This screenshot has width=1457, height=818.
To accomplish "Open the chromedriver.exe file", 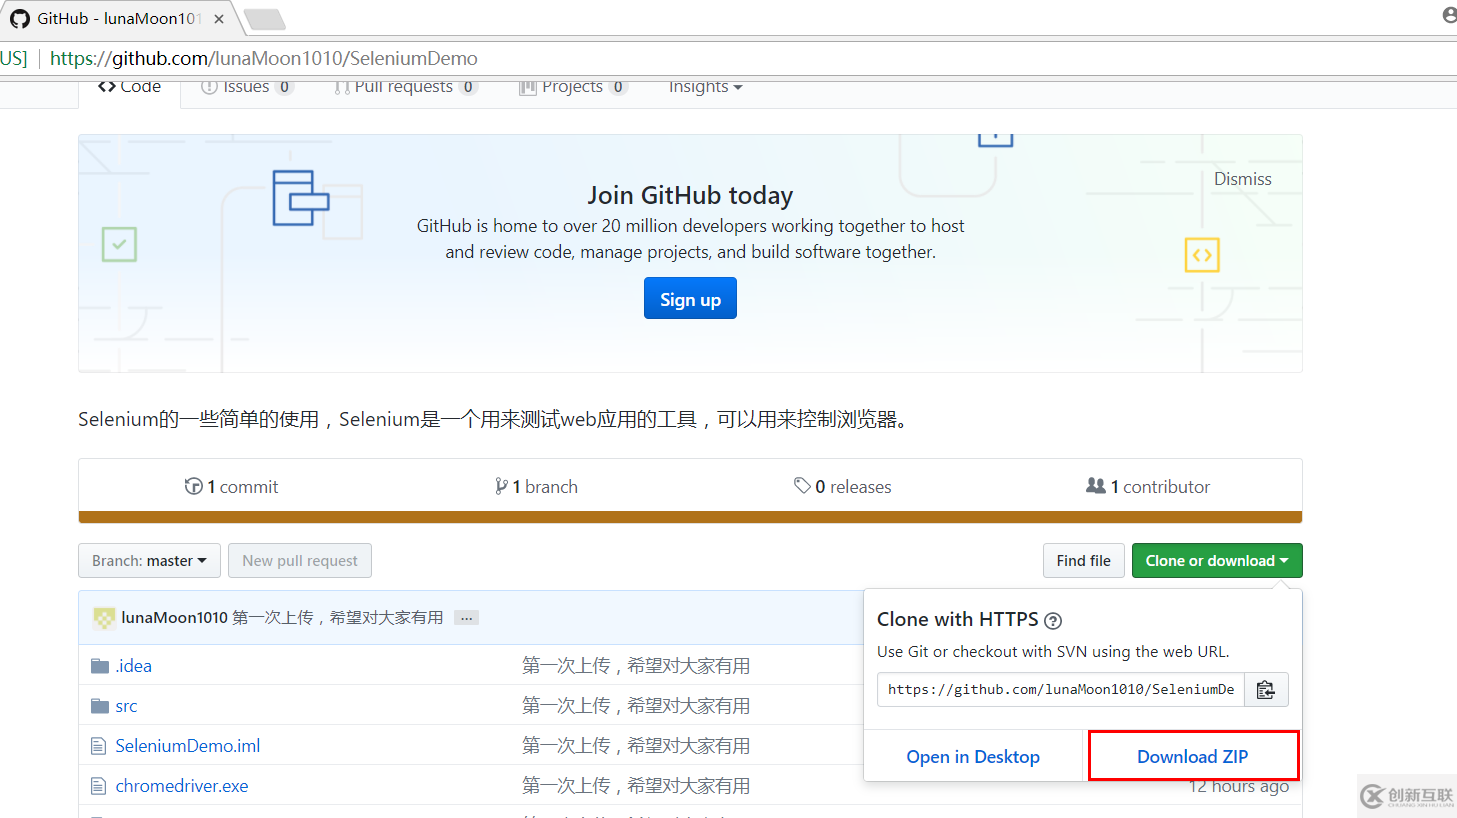I will [x=181, y=786].
